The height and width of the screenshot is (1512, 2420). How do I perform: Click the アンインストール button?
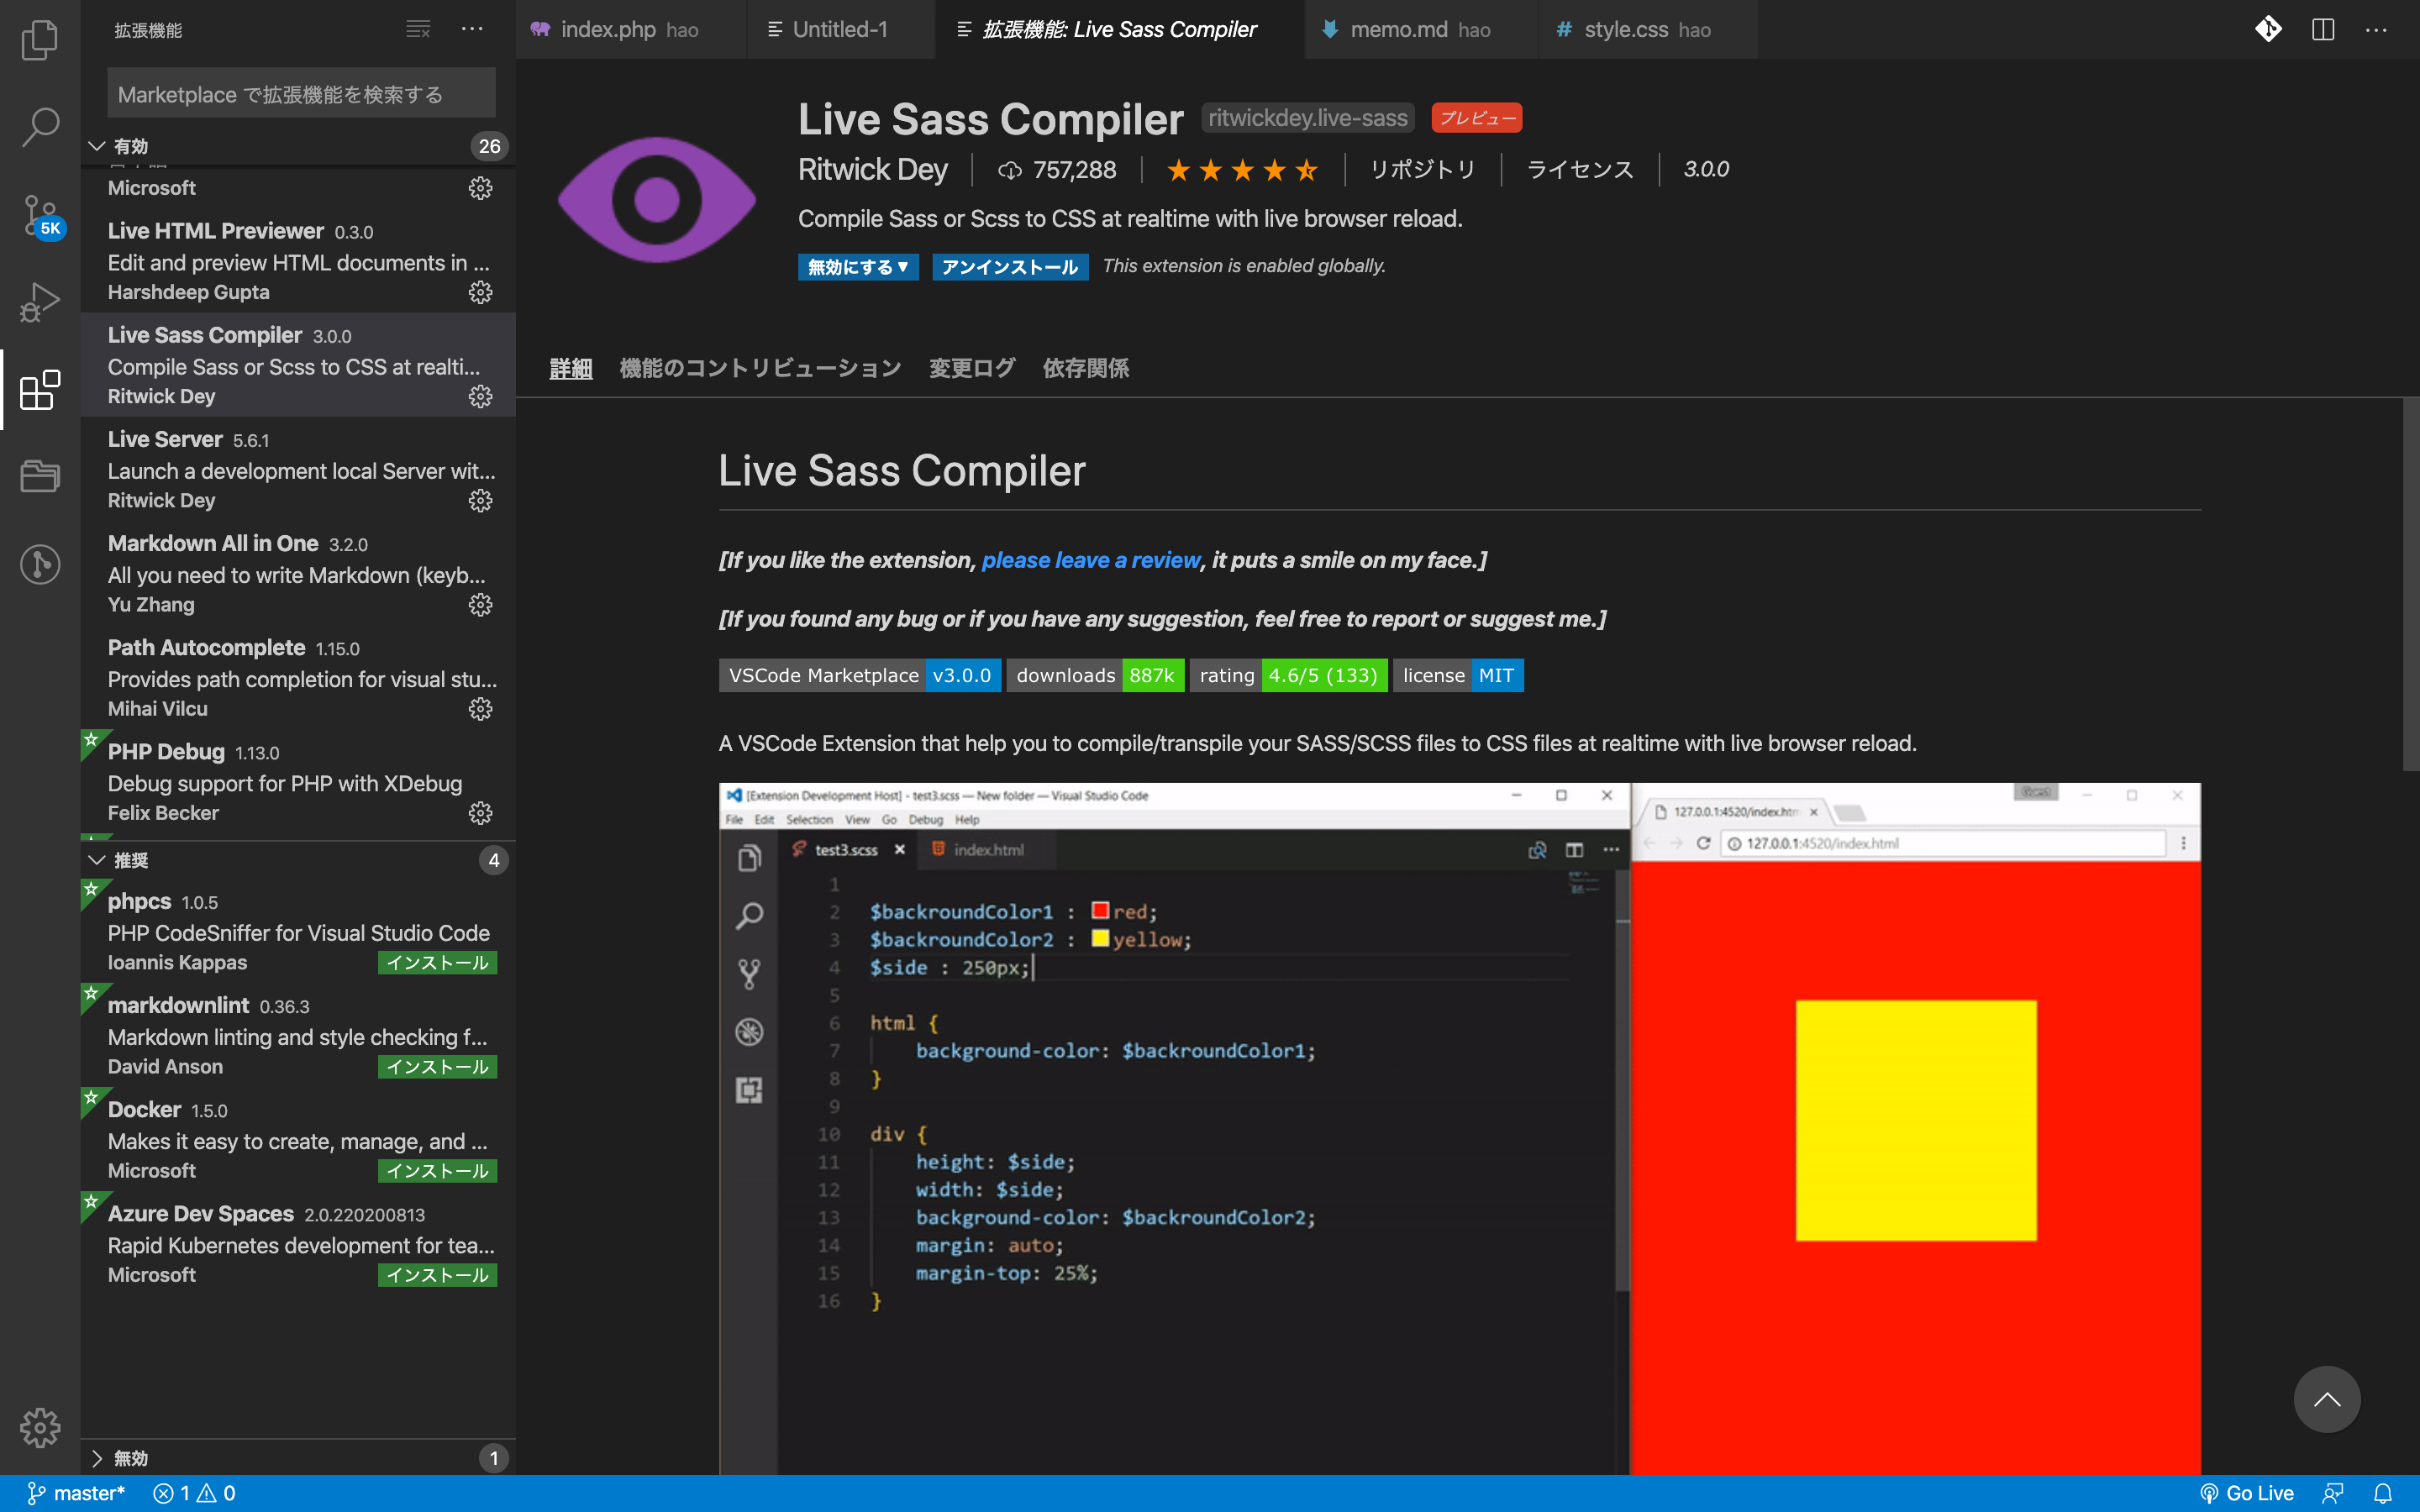click(x=1010, y=267)
